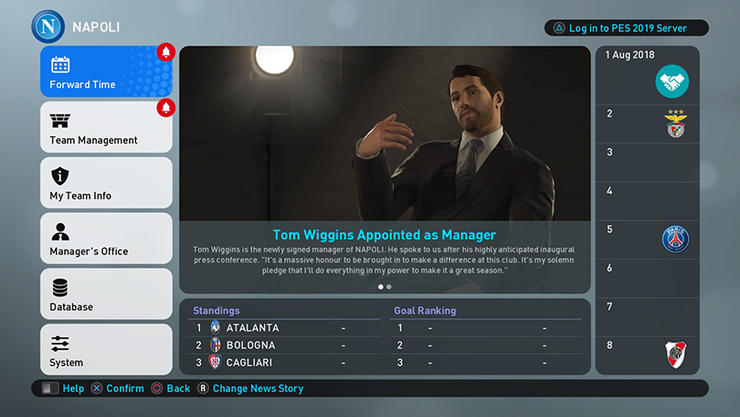Click the PSG crest on day 5
Image resolution: width=740 pixels, height=417 pixels.
(675, 239)
